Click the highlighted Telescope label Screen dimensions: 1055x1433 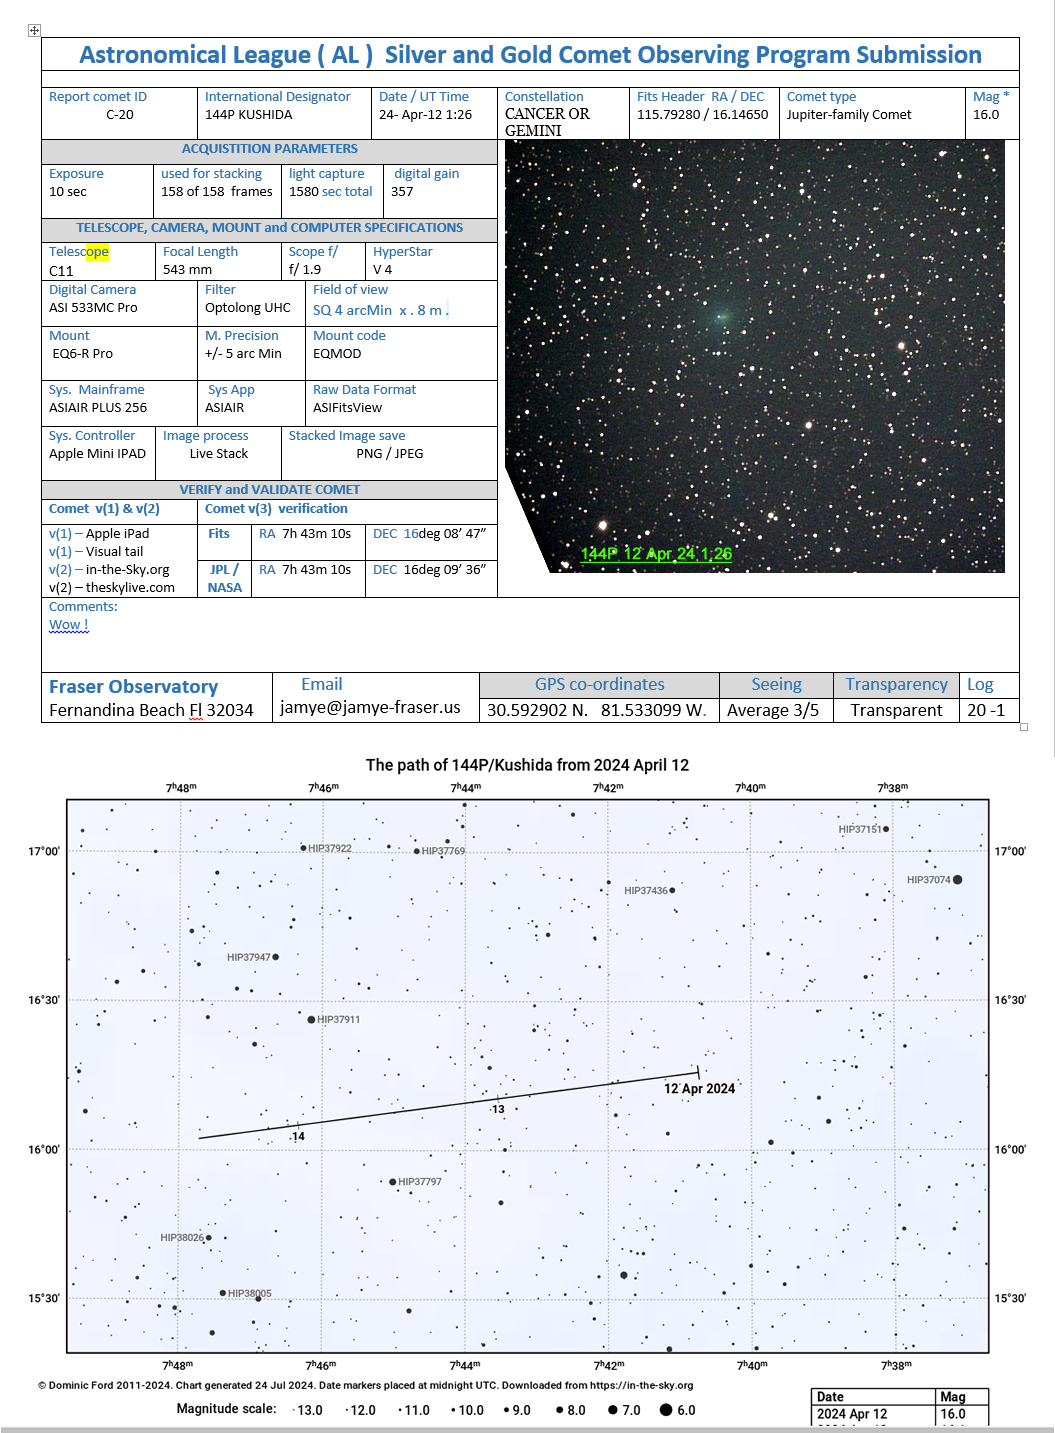pyautogui.click(x=79, y=252)
